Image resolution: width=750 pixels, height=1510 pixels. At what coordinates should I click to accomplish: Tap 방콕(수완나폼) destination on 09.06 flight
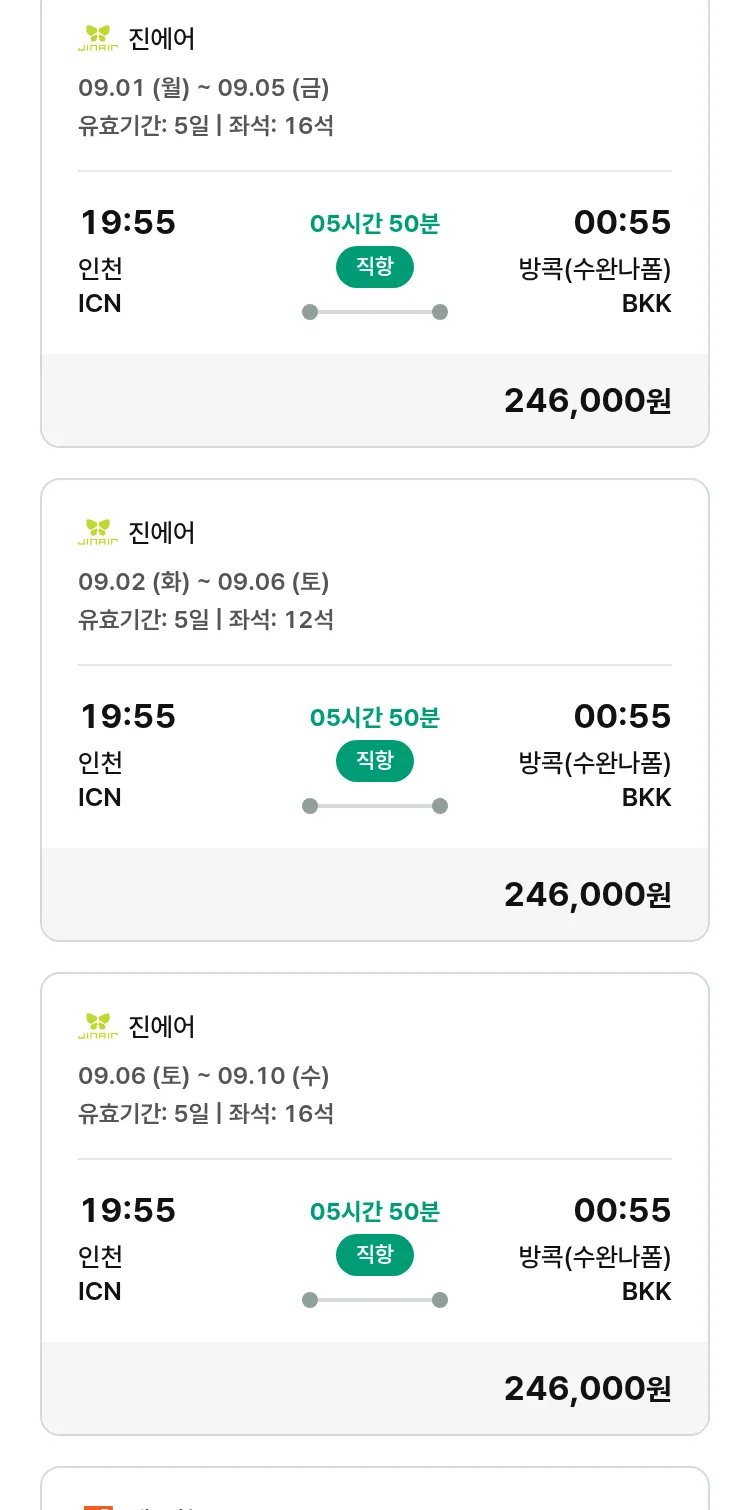pyautogui.click(x=594, y=1257)
